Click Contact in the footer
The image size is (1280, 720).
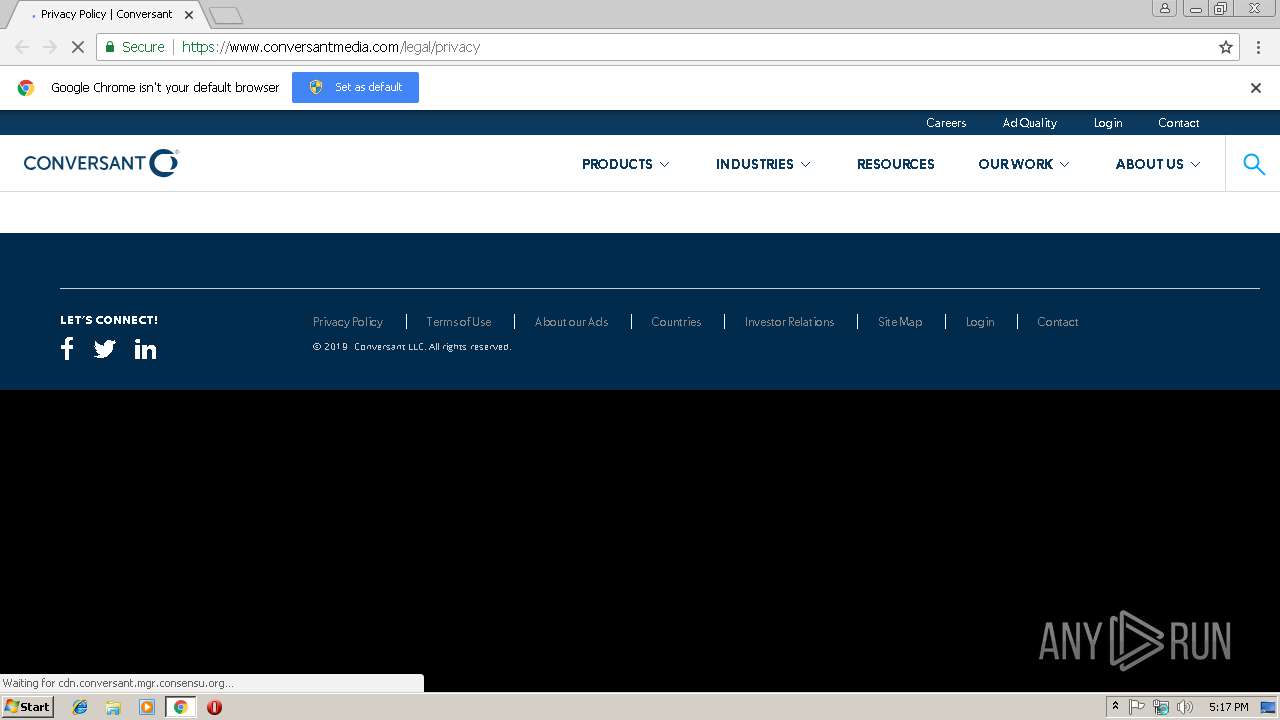click(x=1058, y=322)
